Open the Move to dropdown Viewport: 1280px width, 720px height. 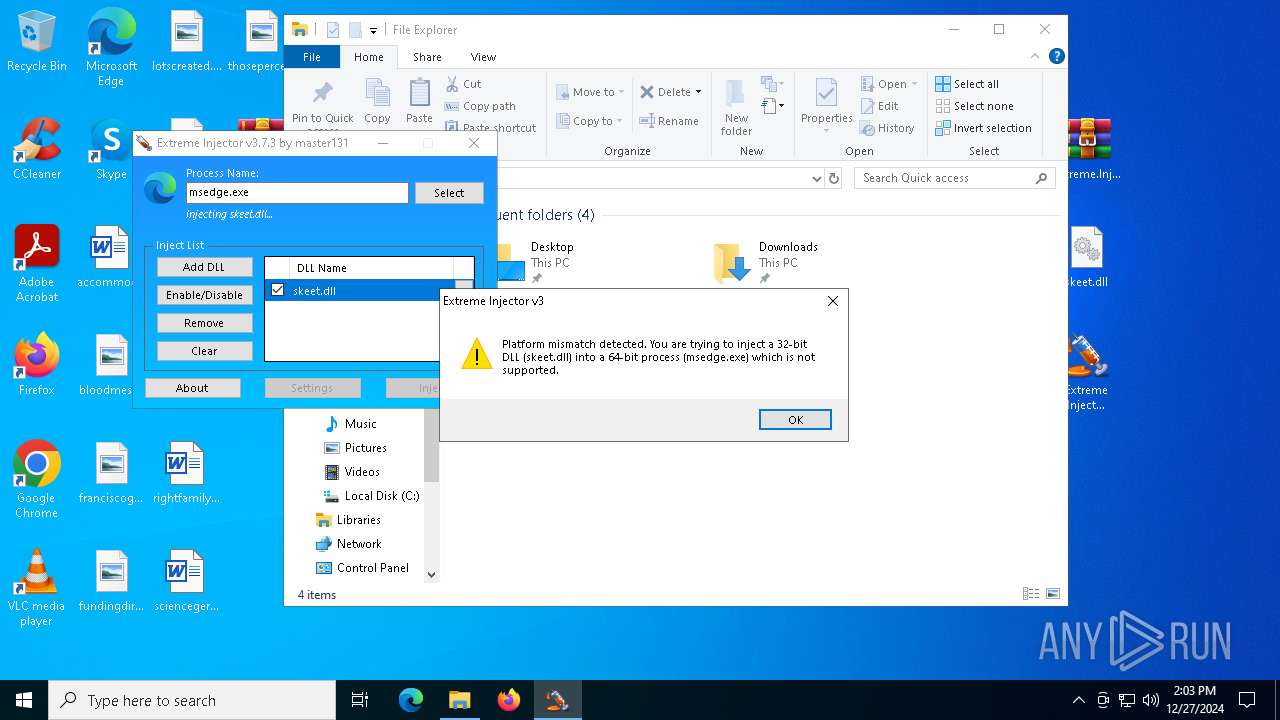(591, 92)
